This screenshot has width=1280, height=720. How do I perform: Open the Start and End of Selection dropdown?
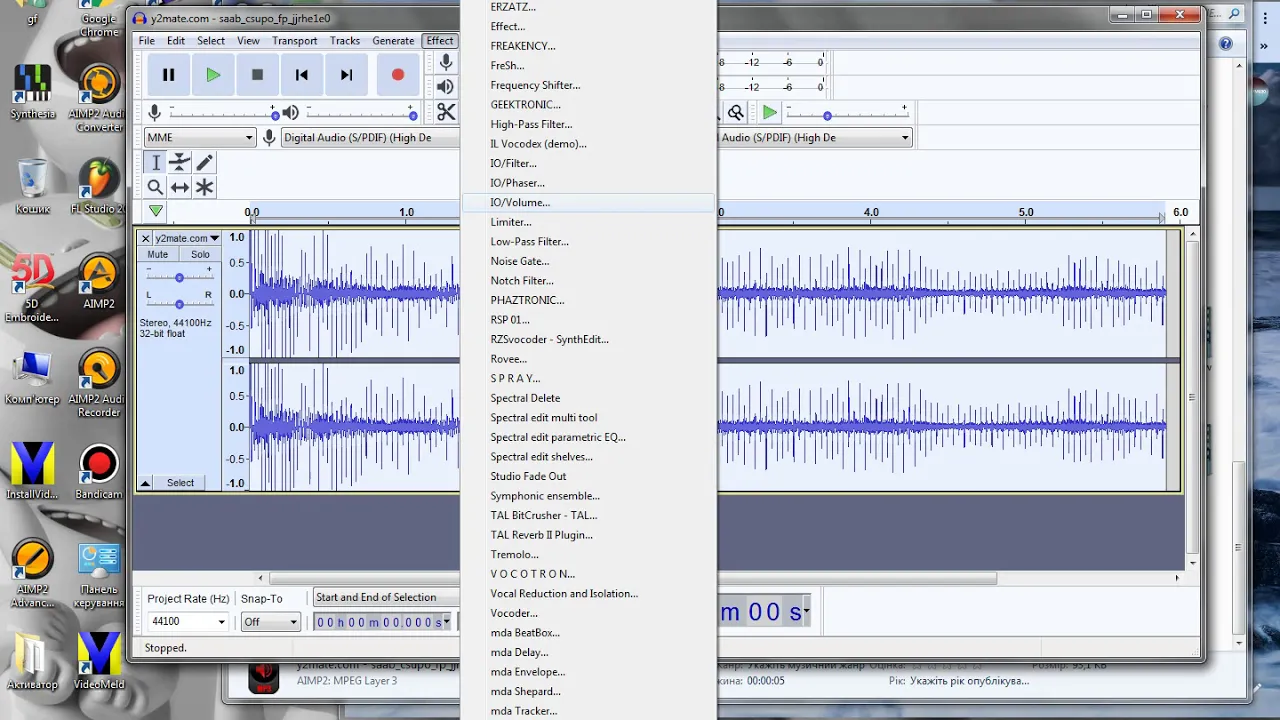pyautogui.click(x=386, y=597)
